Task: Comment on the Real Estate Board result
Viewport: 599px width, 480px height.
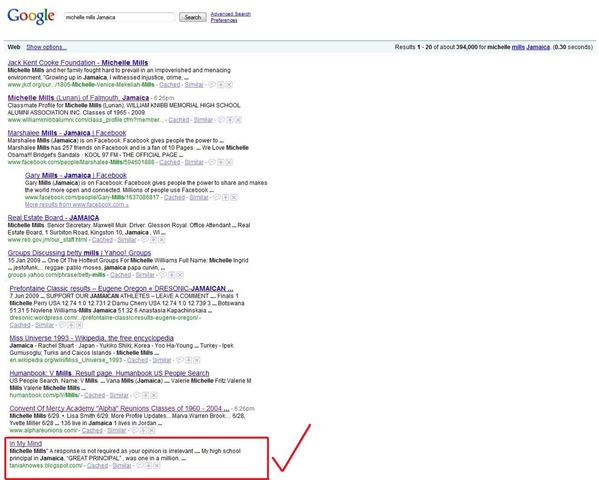Action: click(145, 240)
